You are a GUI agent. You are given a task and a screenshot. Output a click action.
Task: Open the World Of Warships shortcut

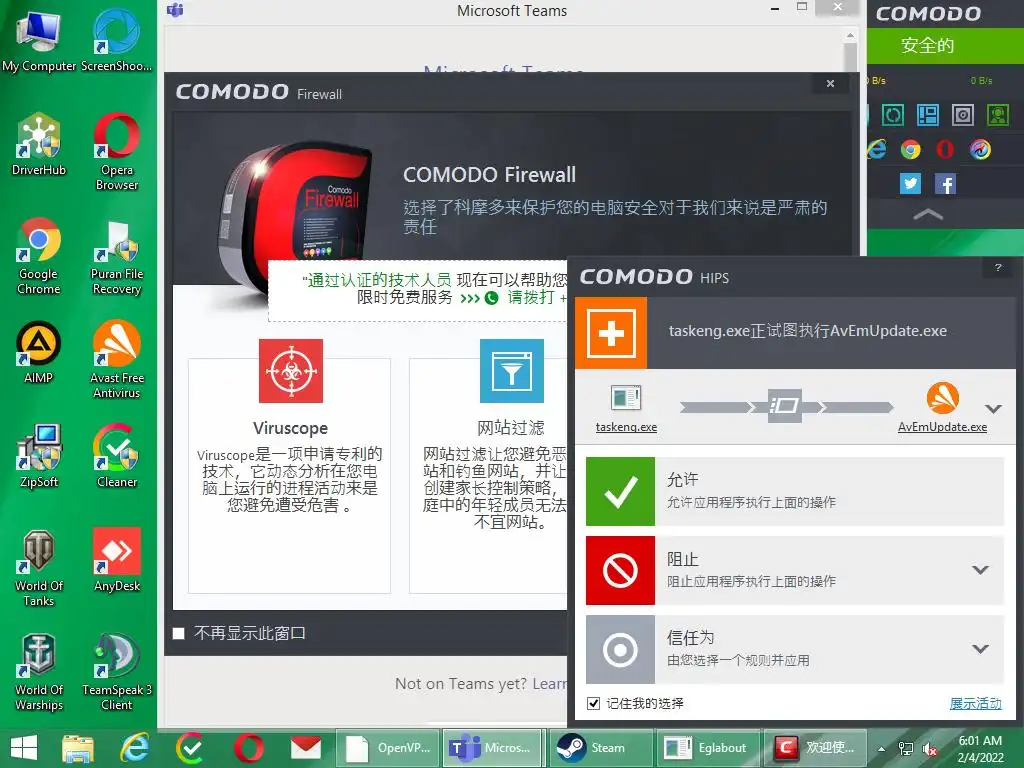(39, 672)
